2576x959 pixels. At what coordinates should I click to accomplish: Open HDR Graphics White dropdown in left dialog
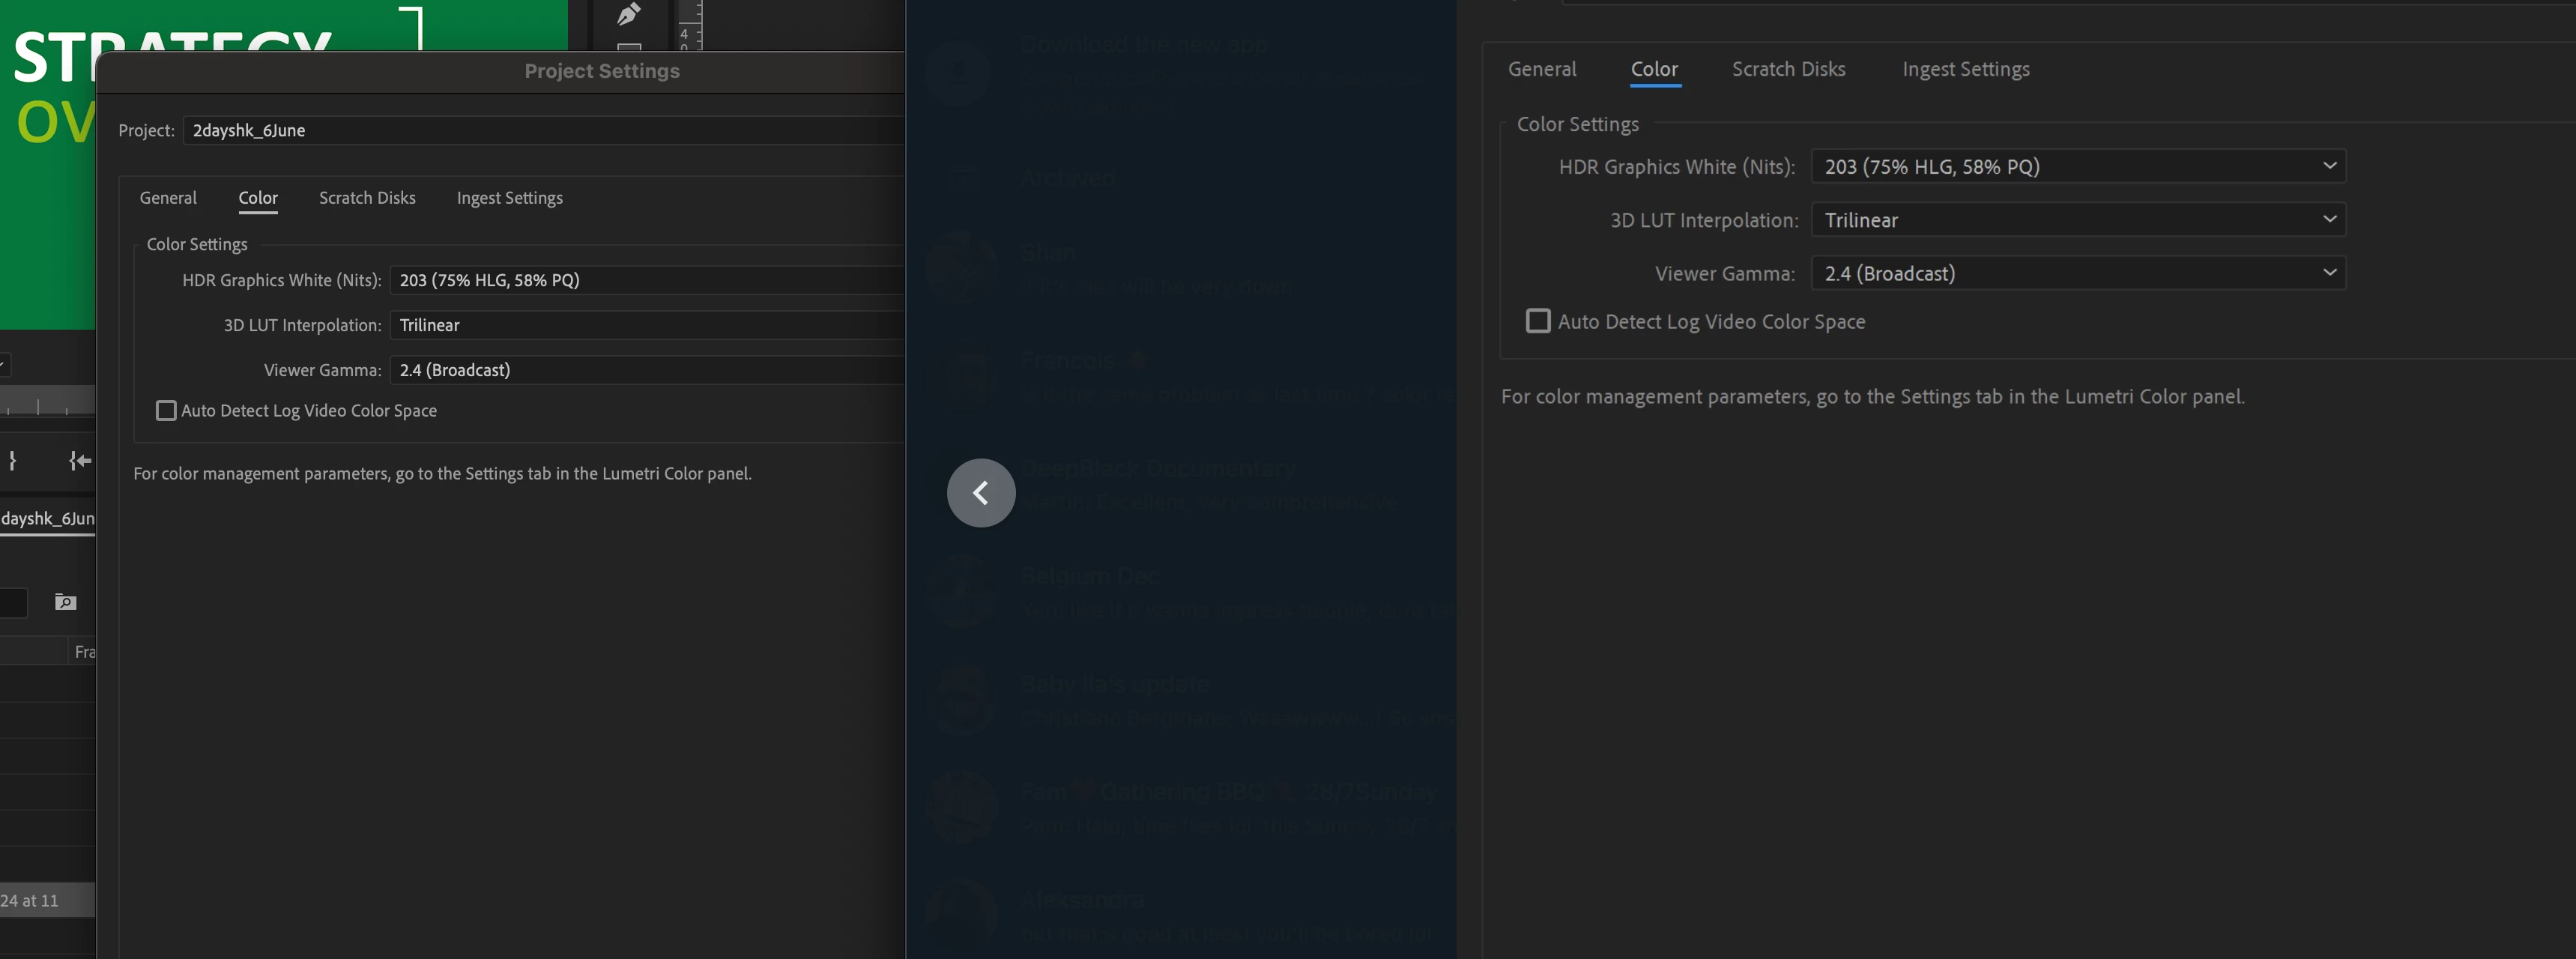(645, 280)
